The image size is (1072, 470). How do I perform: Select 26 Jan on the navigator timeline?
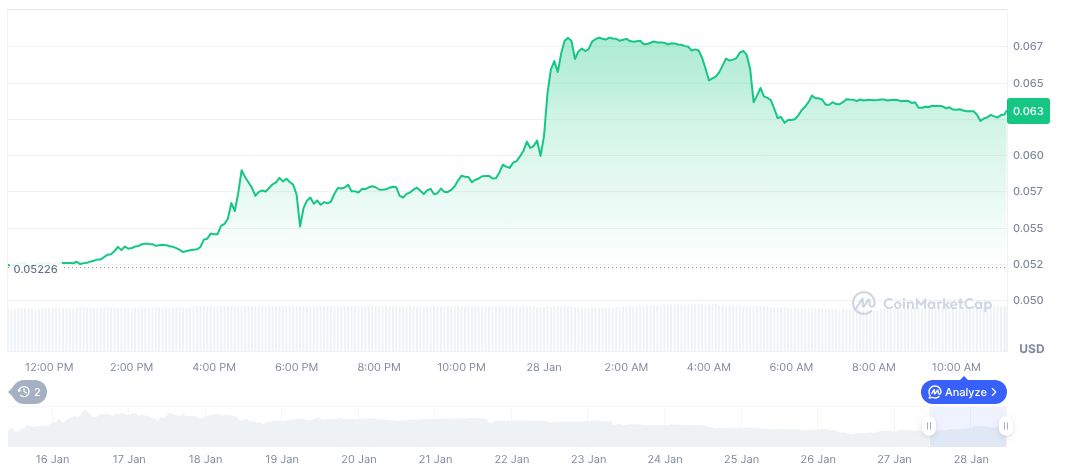tap(818, 459)
